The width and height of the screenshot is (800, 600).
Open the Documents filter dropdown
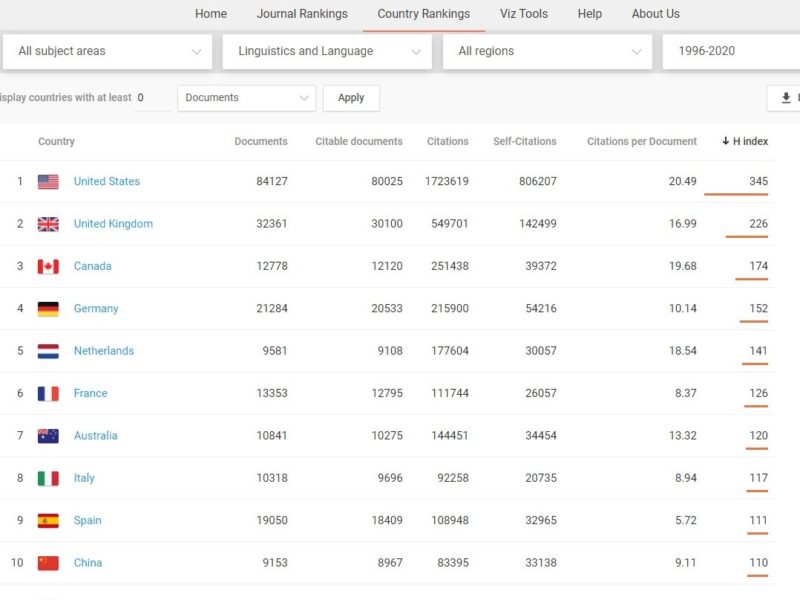[x=246, y=98]
